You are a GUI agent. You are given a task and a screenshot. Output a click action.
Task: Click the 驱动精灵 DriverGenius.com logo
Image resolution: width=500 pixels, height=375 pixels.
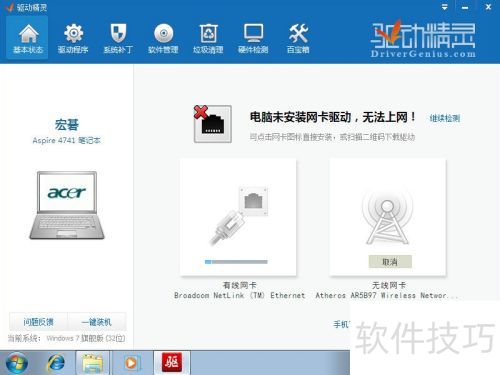click(x=423, y=39)
